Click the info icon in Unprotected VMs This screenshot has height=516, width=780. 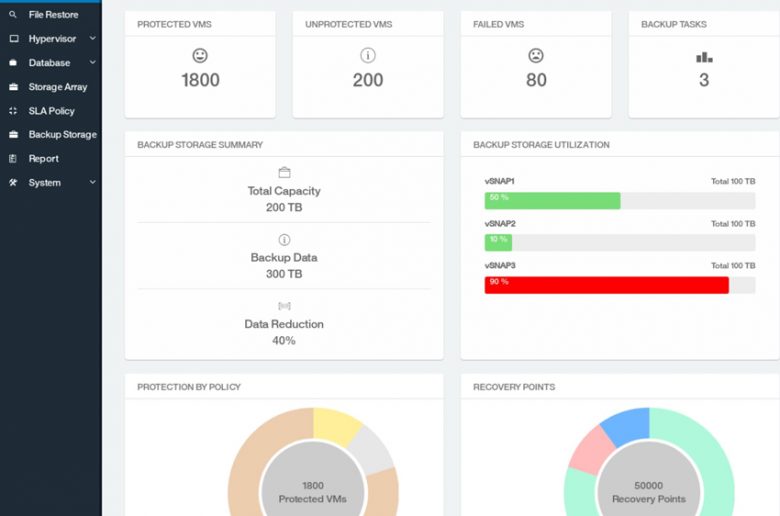[x=368, y=55]
